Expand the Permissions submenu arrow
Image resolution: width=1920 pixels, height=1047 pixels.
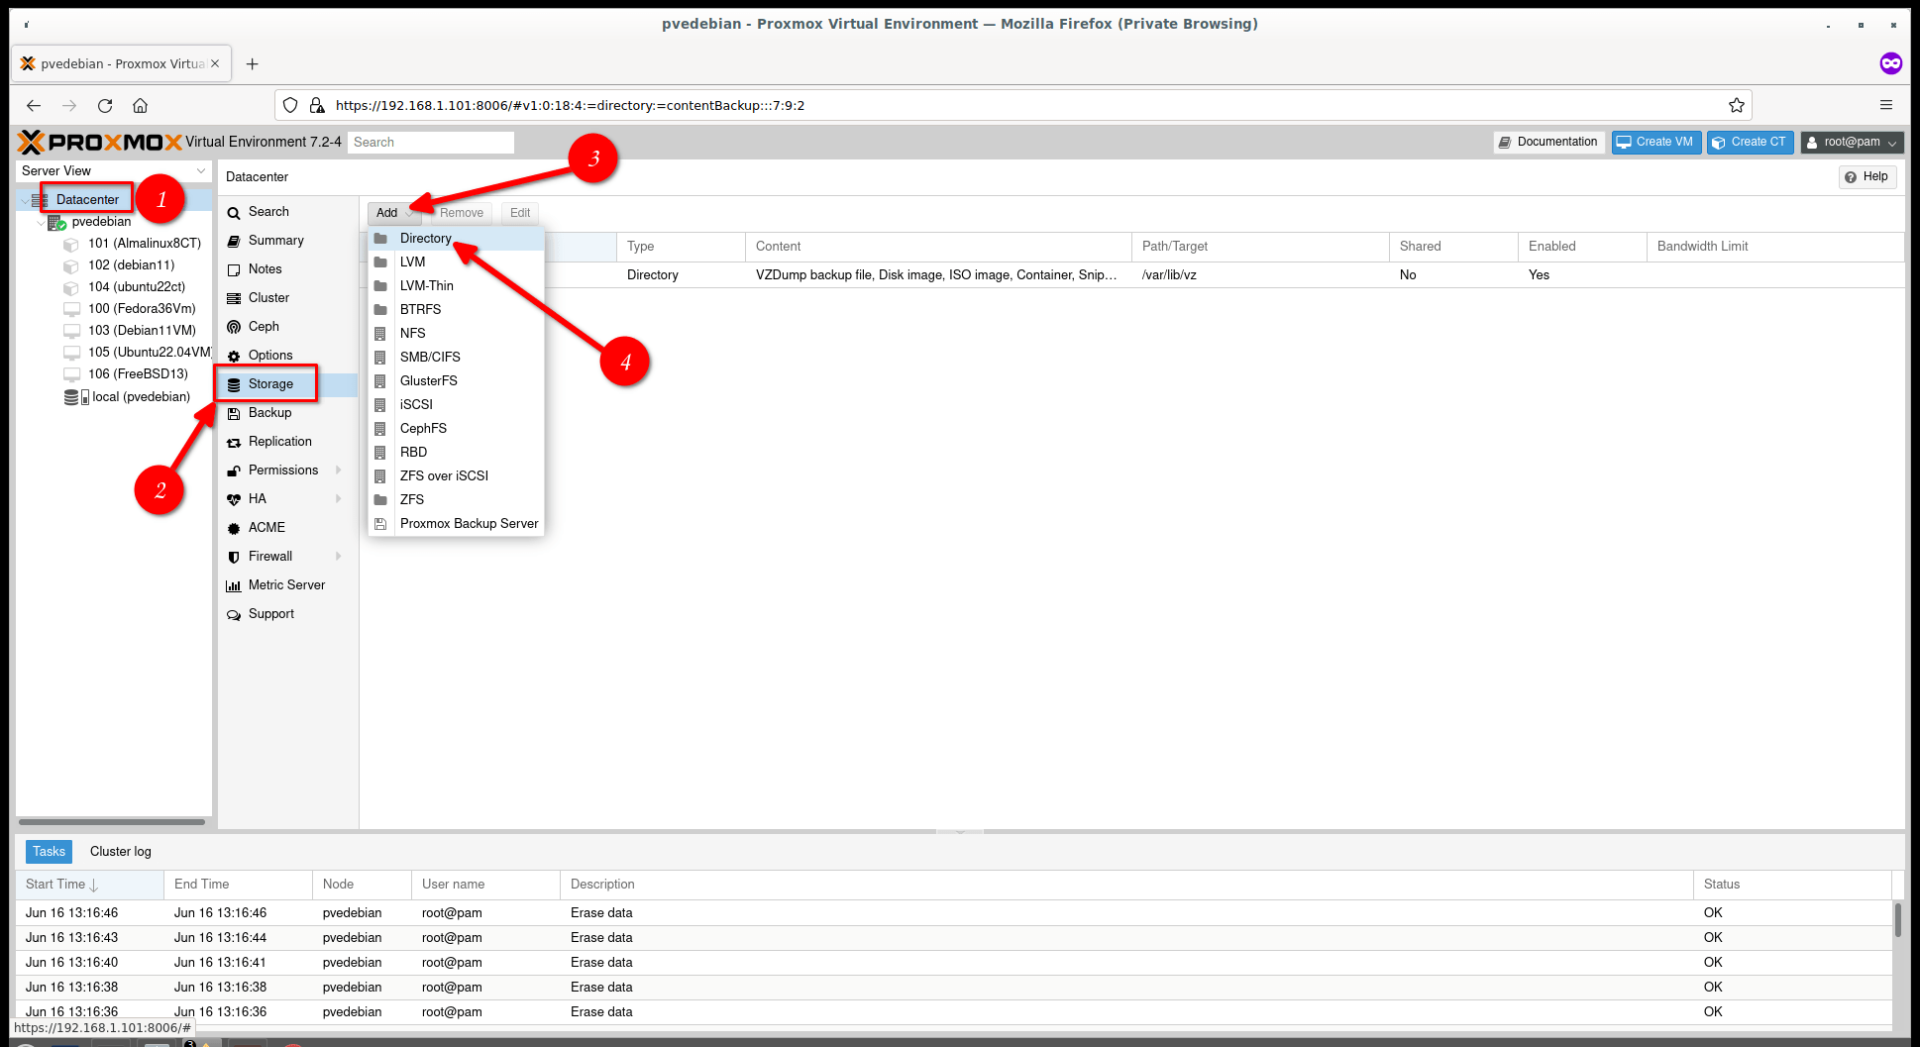(339, 470)
